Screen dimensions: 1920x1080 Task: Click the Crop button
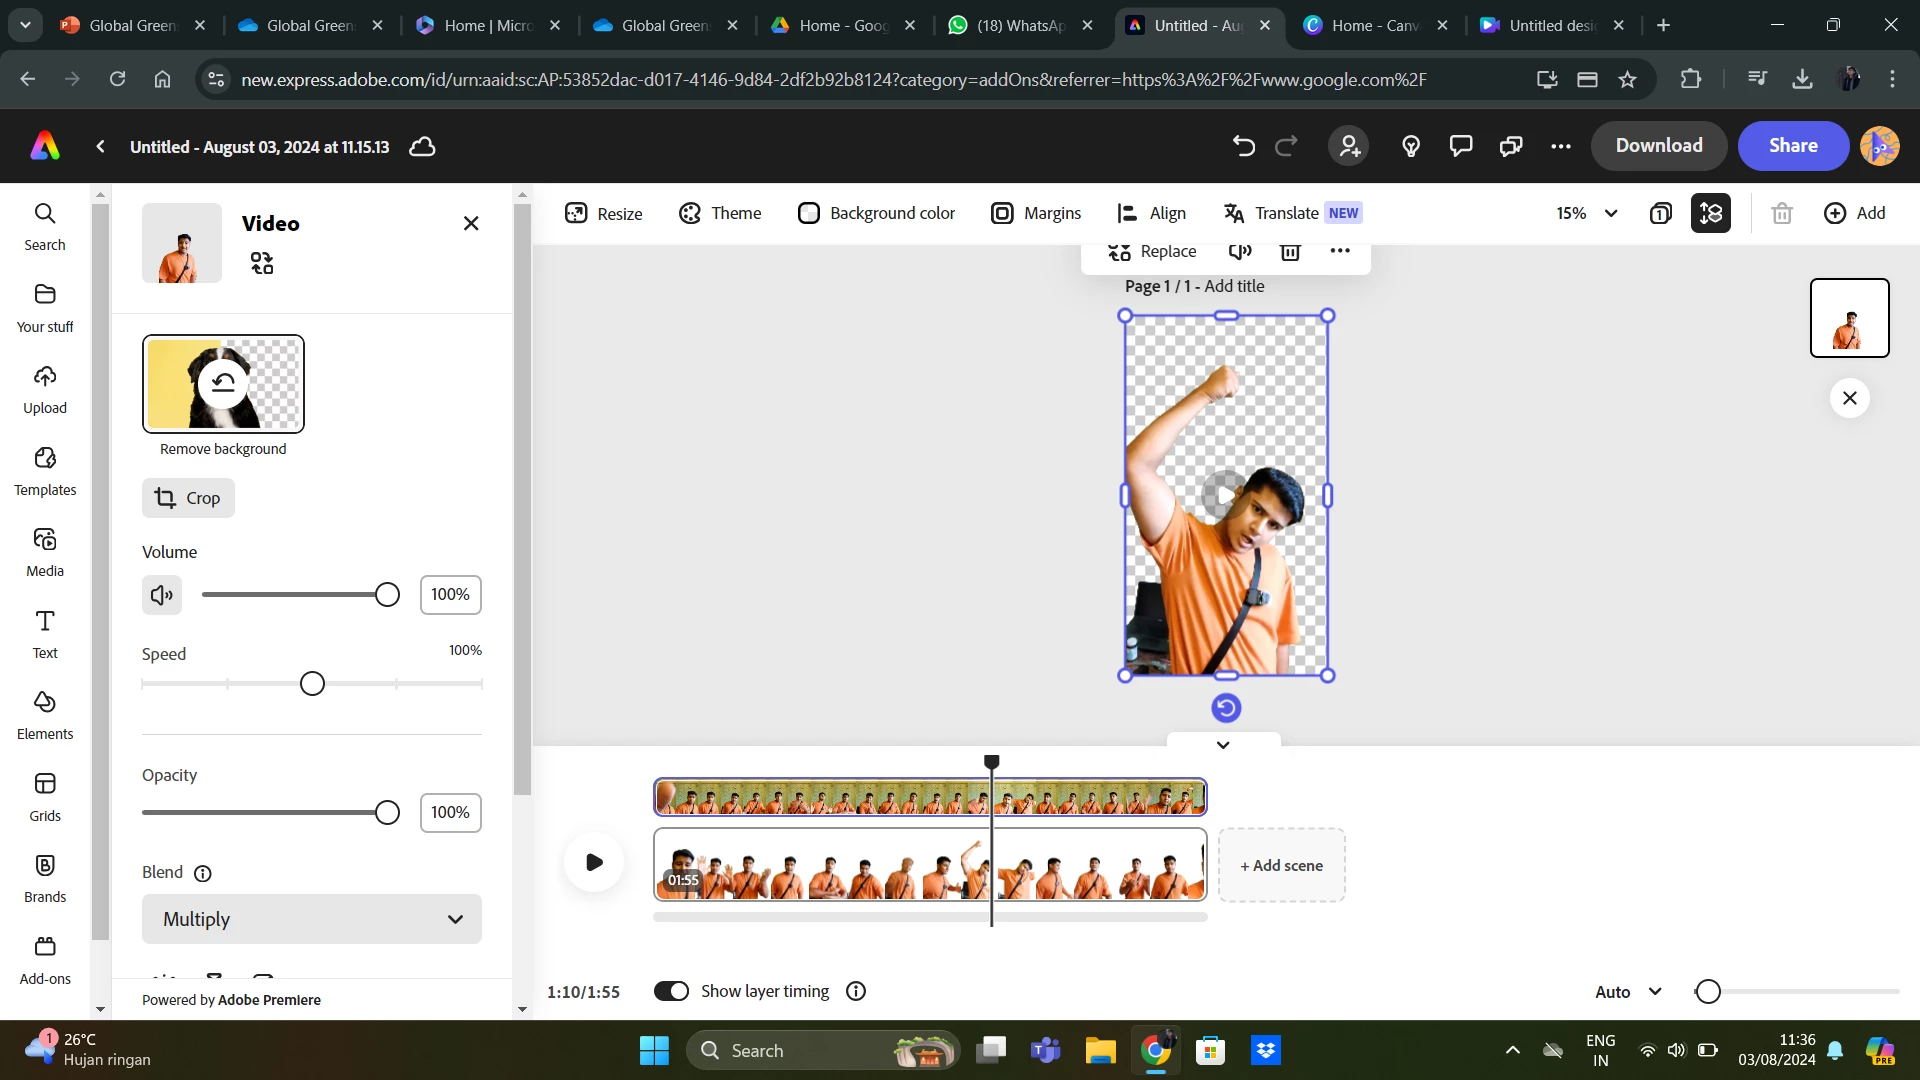point(188,498)
